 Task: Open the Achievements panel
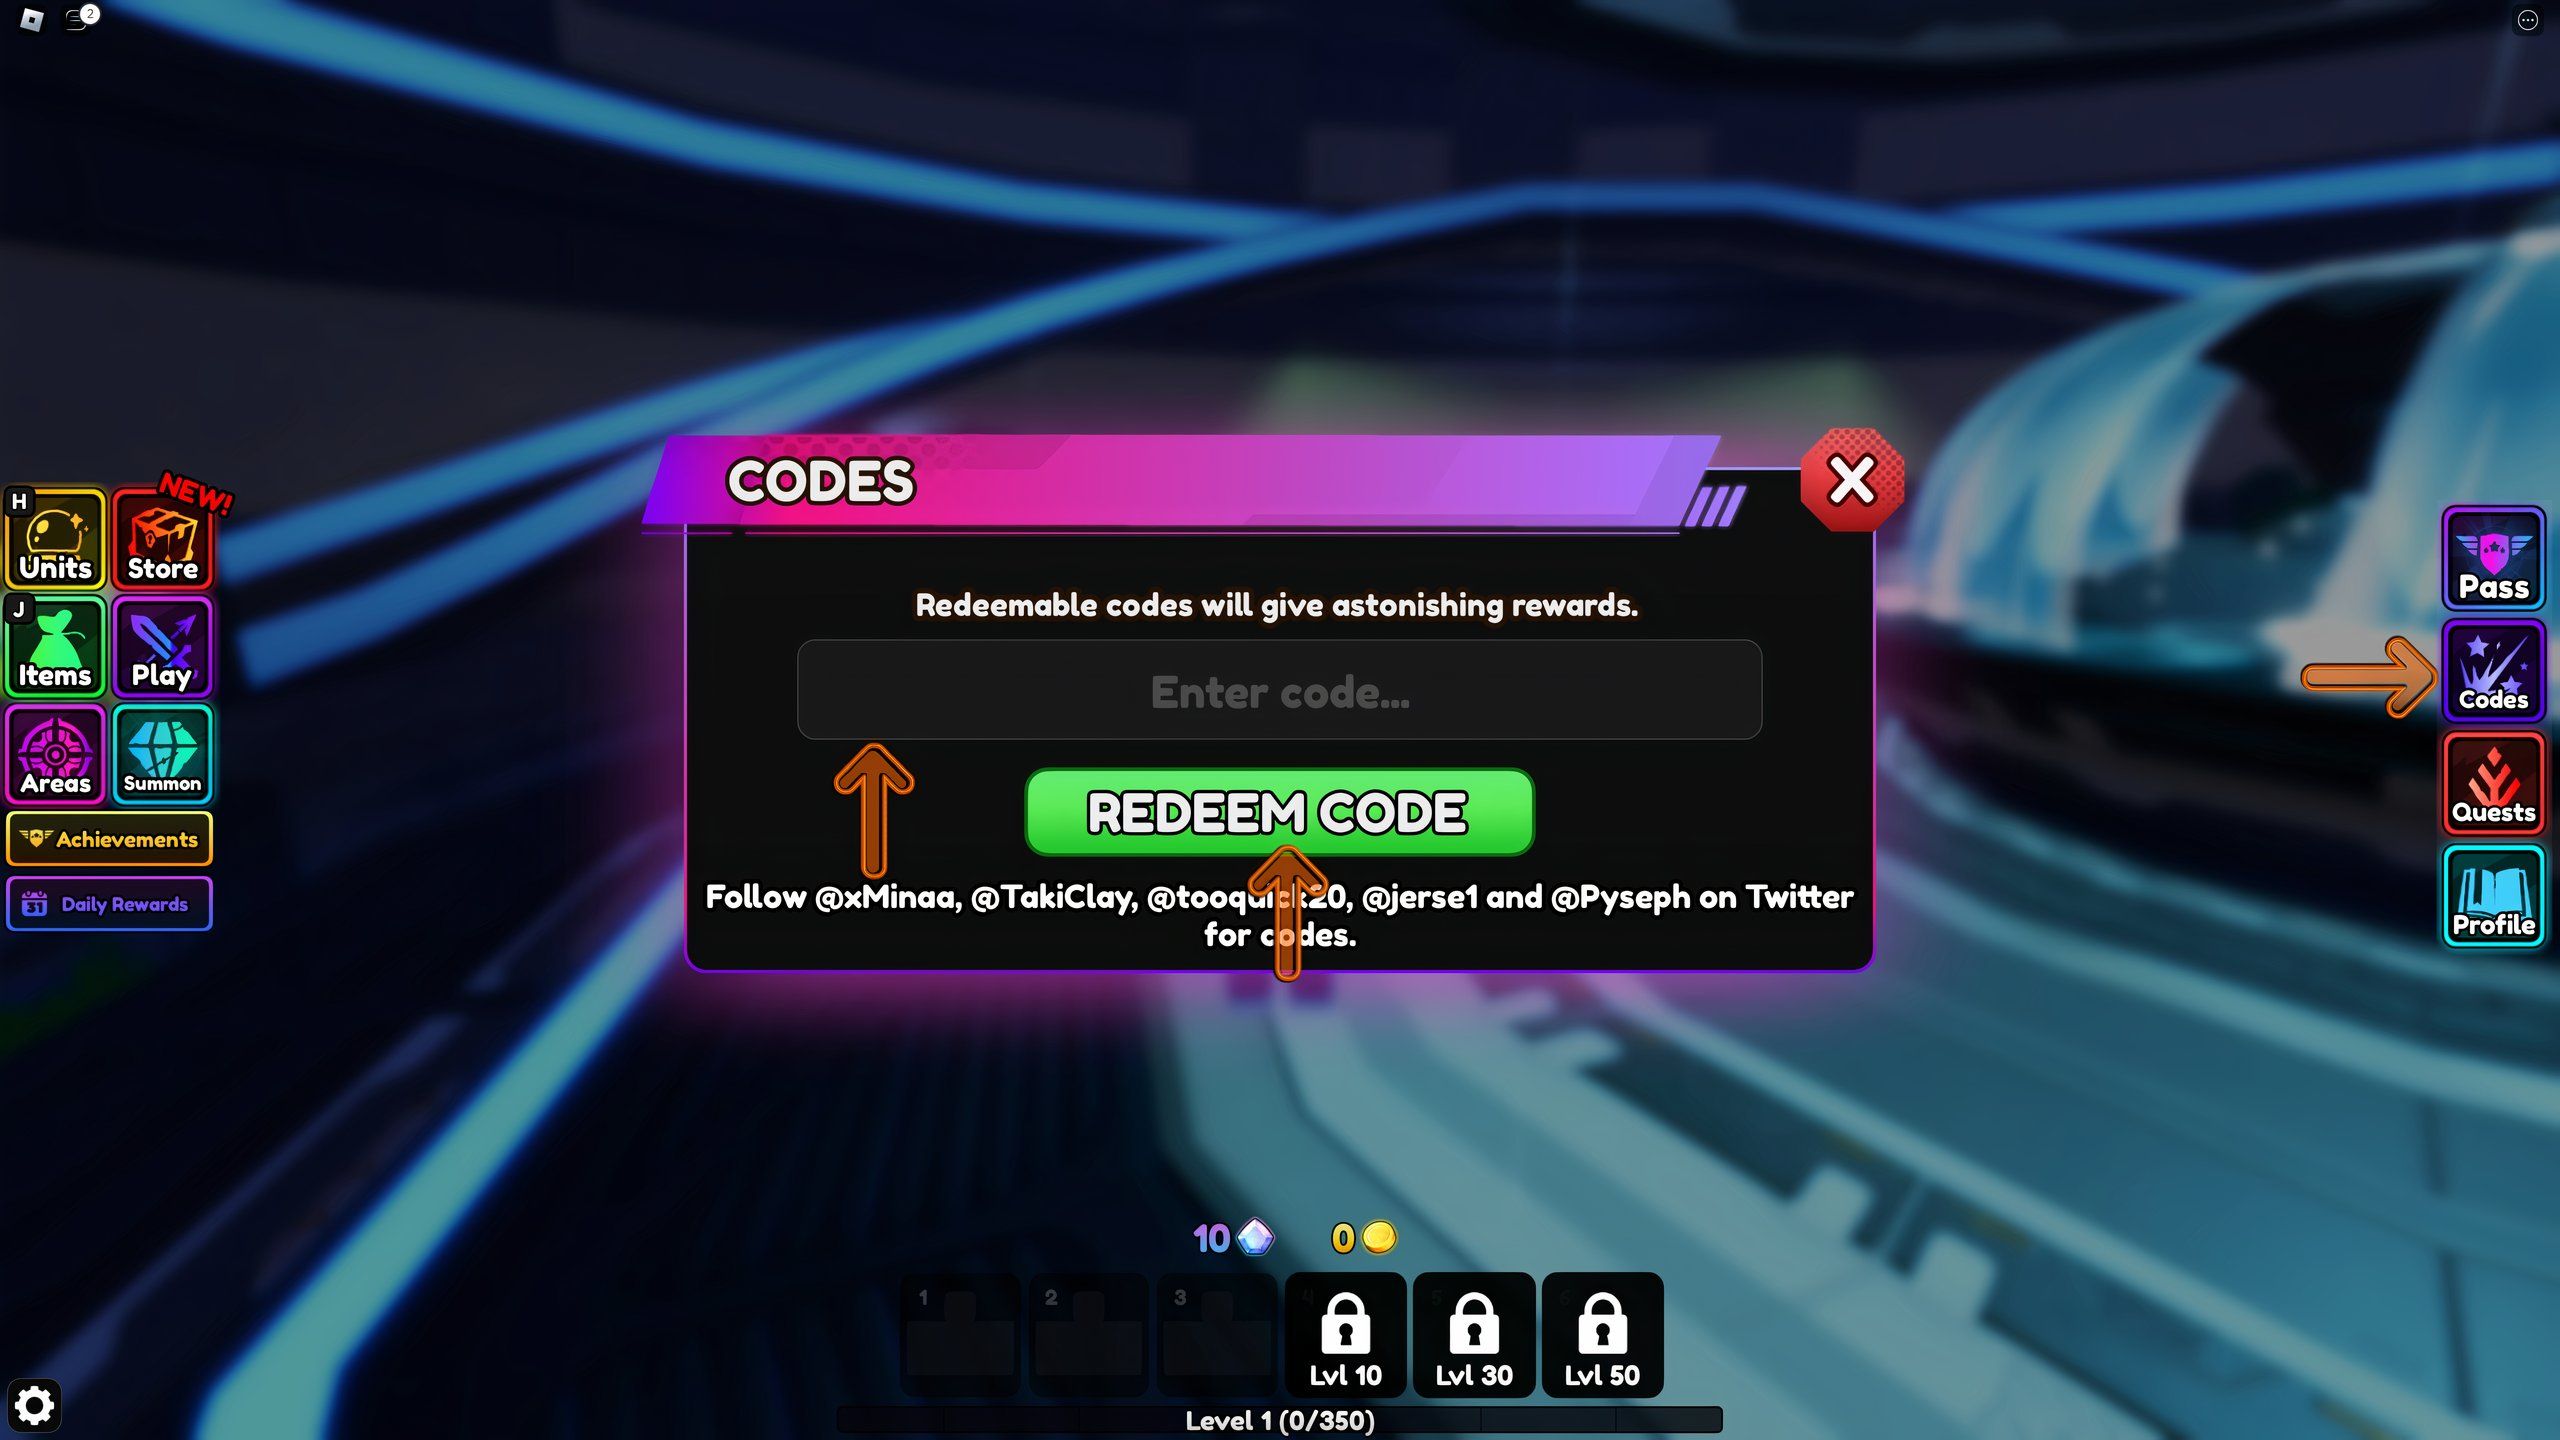coord(109,839)
